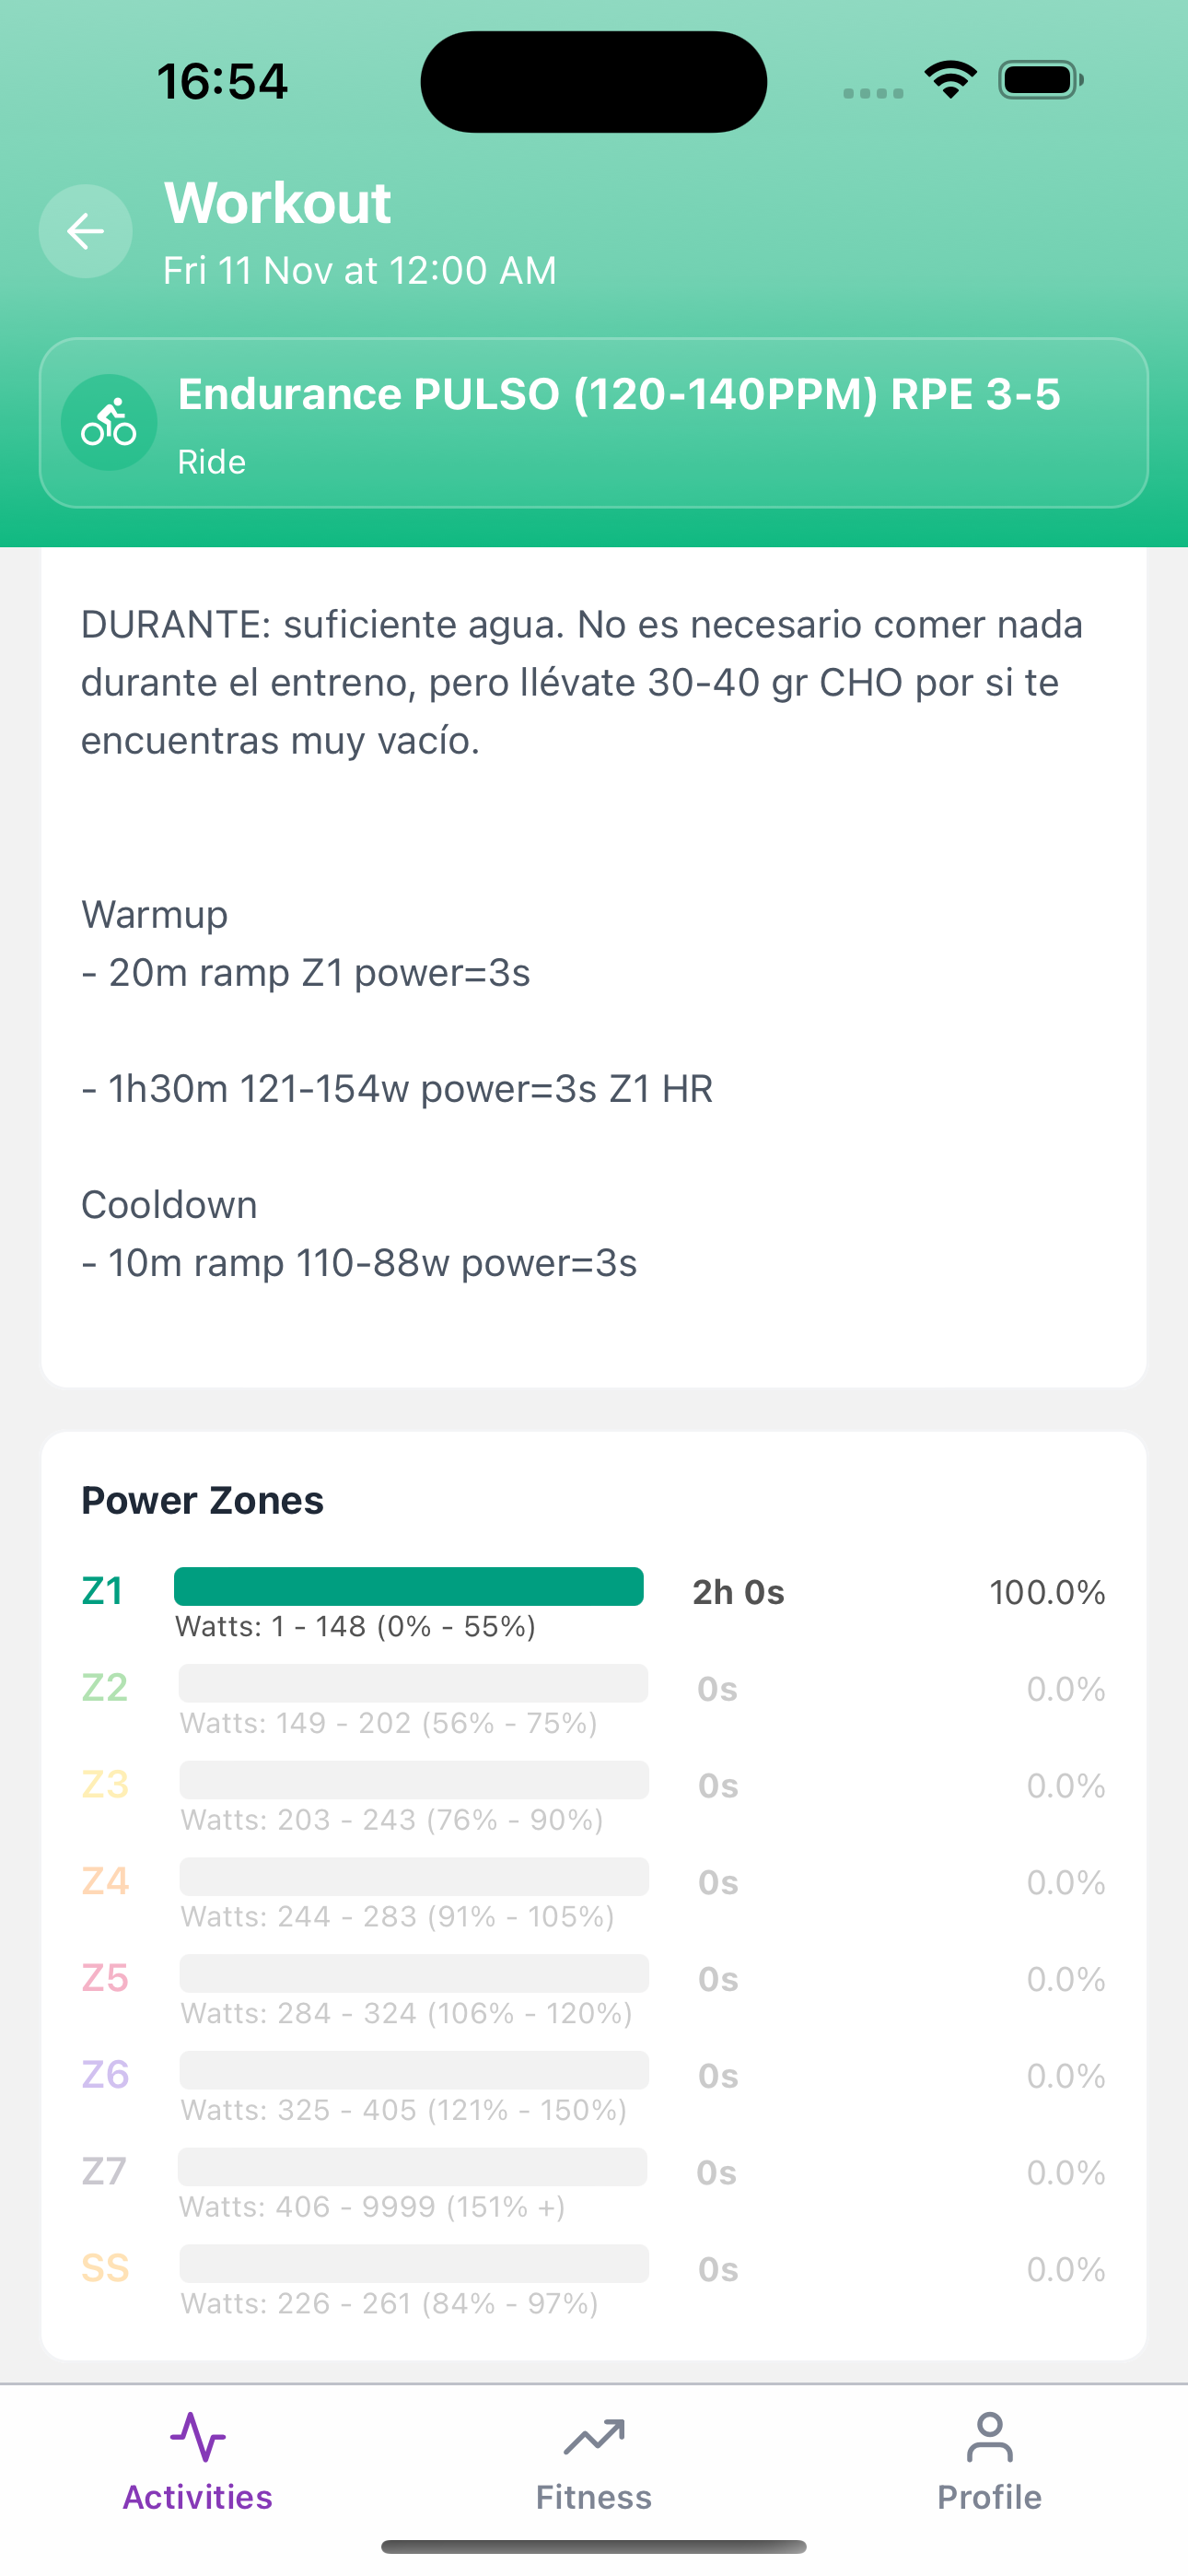Tap the Workout header title
This screenshot has width=1188, height=2576.
[278, 203]
